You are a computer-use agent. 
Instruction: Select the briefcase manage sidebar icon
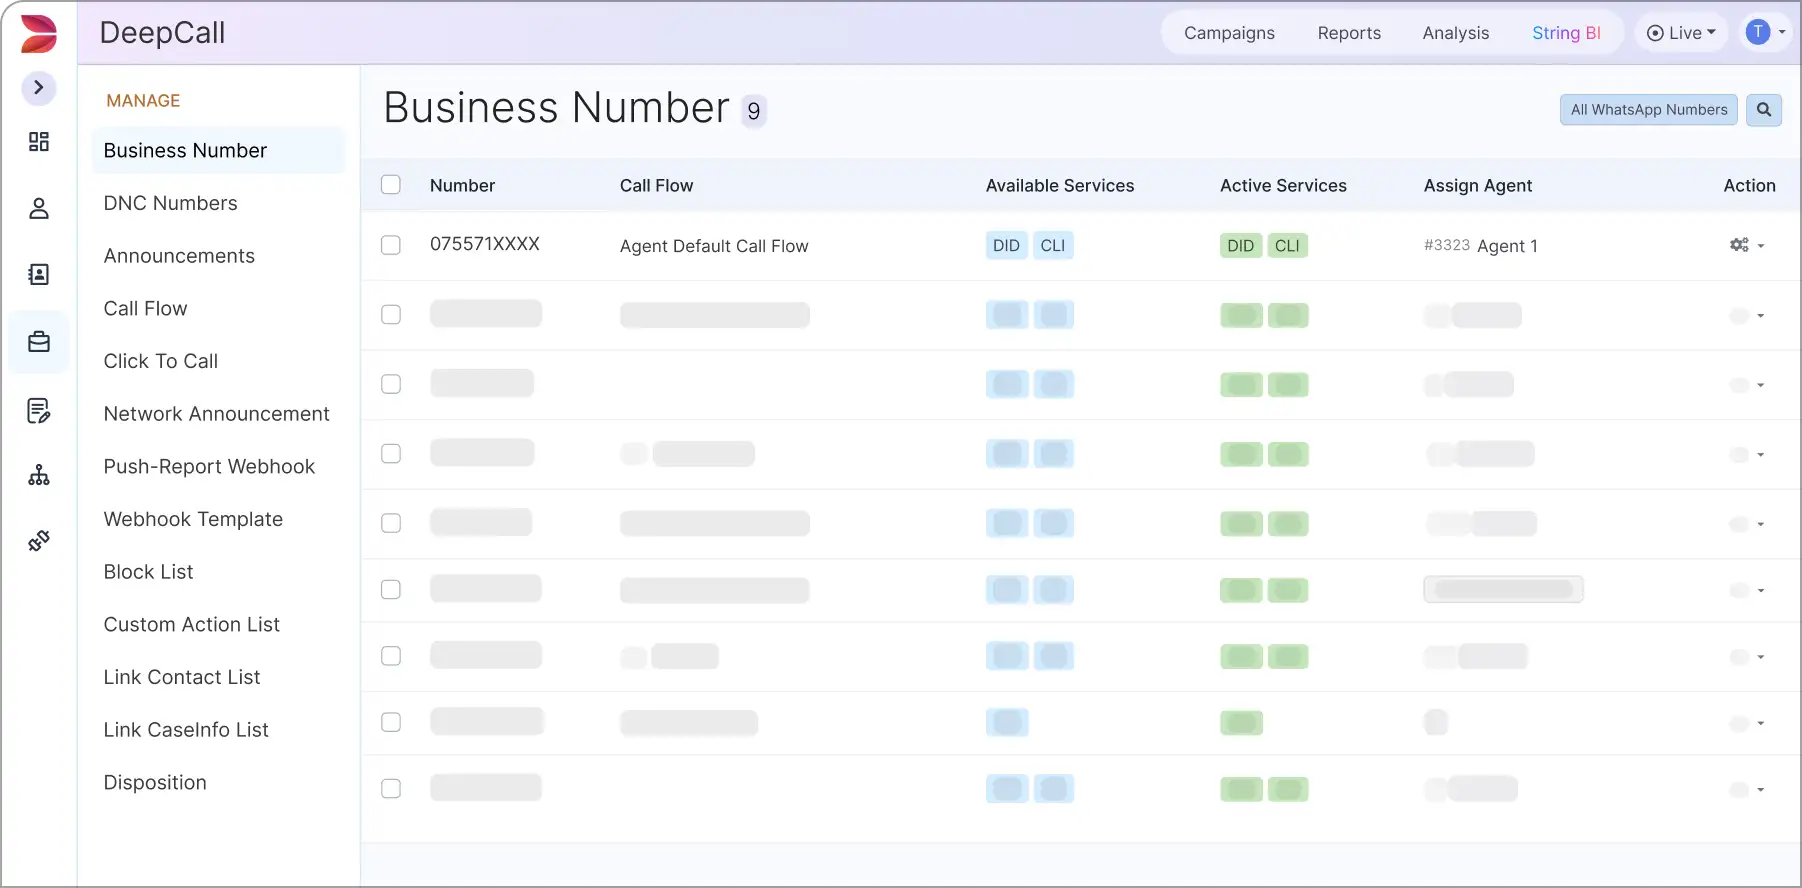(39, 342)
